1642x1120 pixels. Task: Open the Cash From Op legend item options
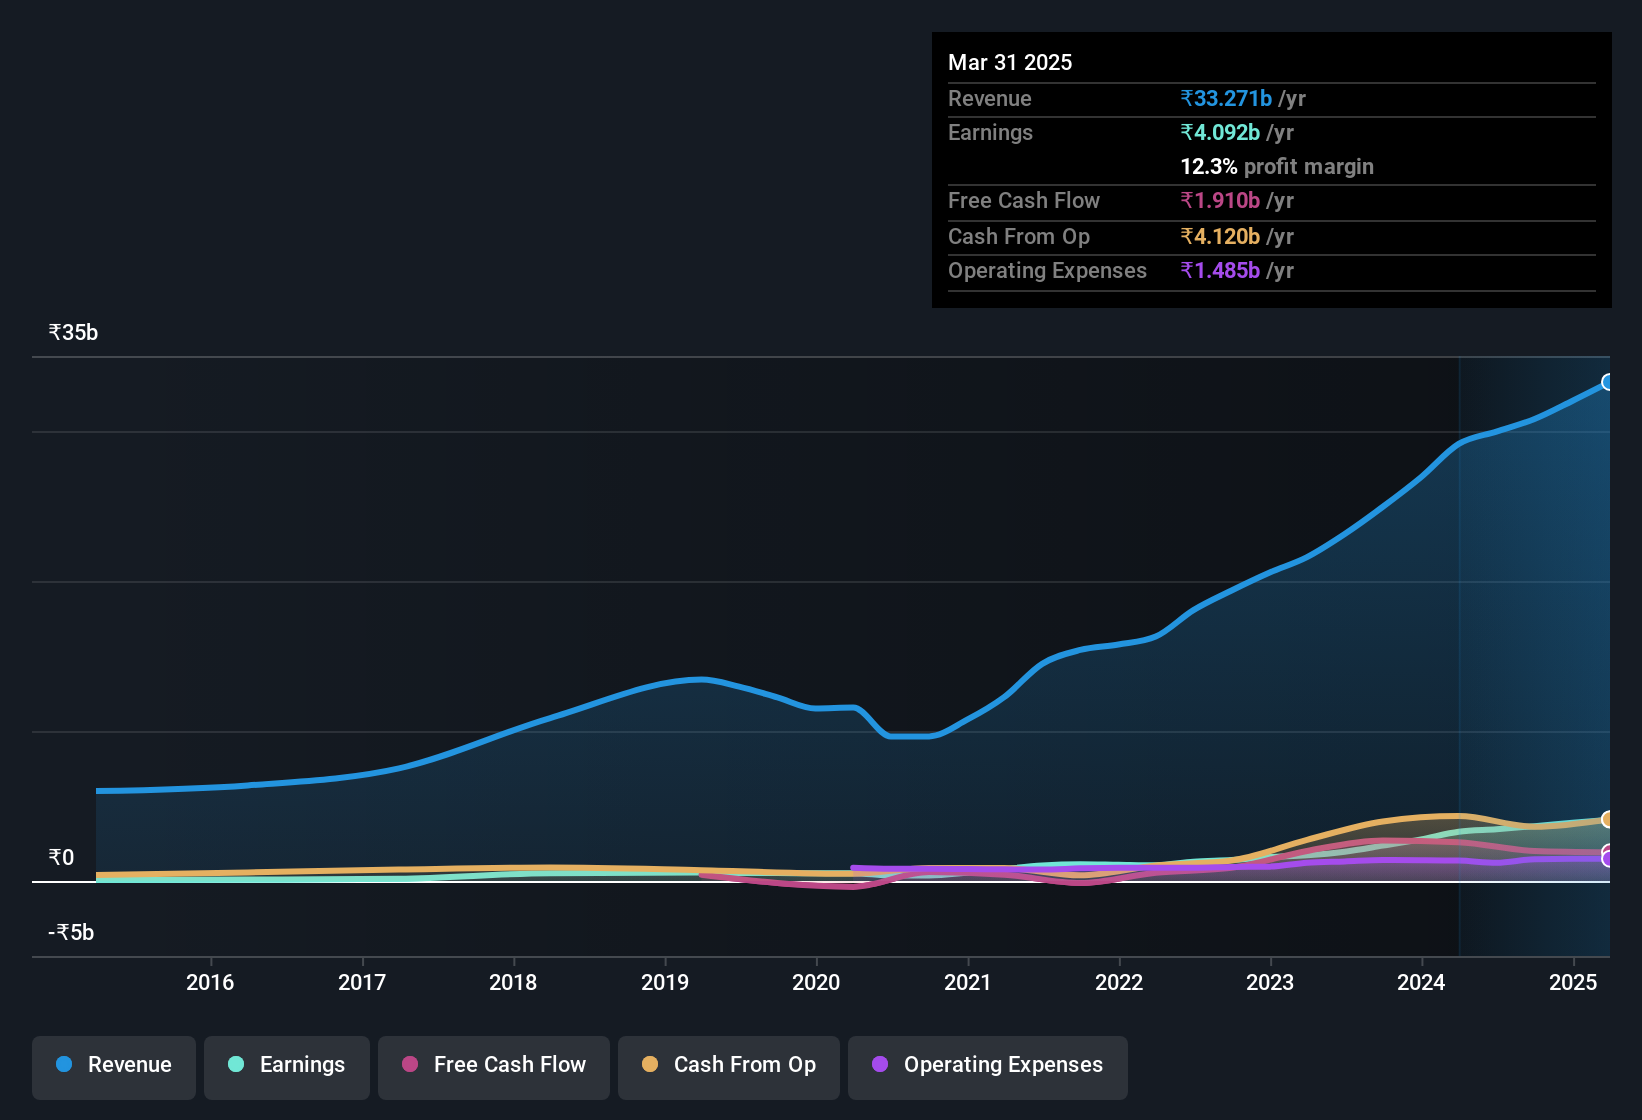tap(728, 1066)
